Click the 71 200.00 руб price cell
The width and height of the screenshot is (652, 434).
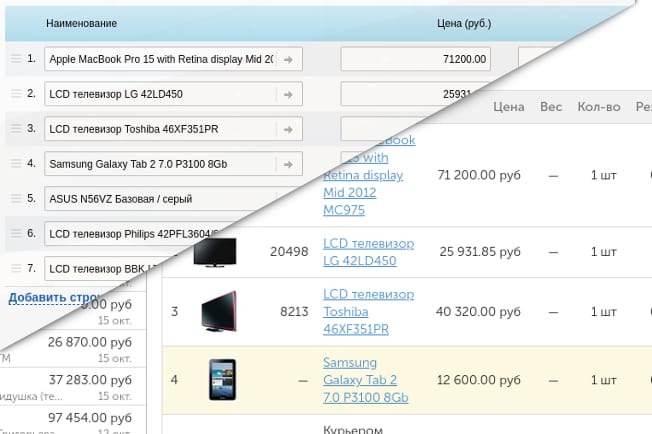[x=479, y=175]
